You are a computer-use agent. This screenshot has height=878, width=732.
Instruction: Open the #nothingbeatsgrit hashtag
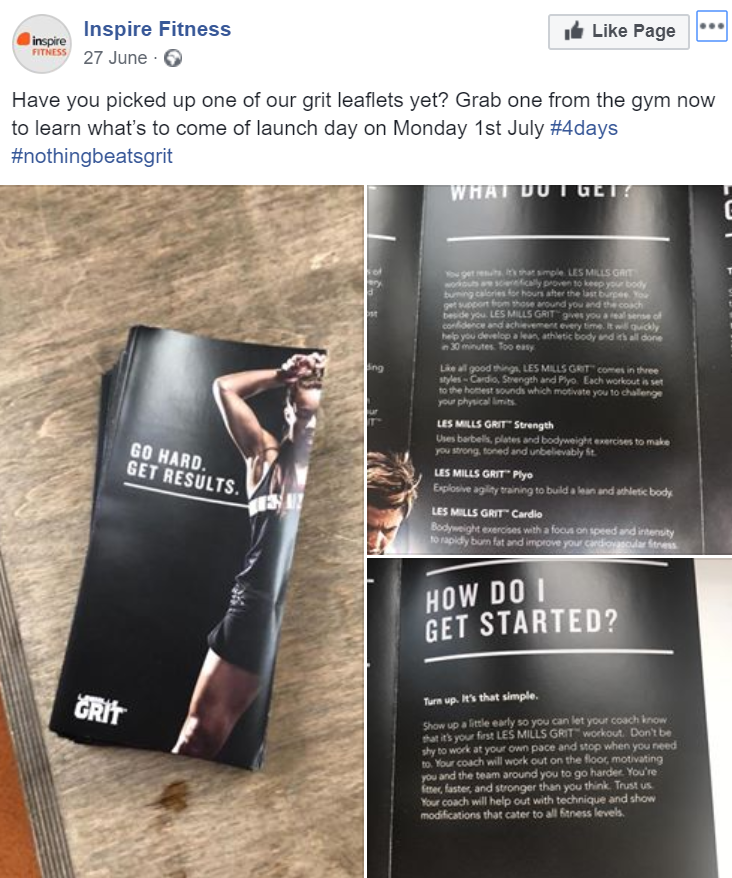(92, 156)
